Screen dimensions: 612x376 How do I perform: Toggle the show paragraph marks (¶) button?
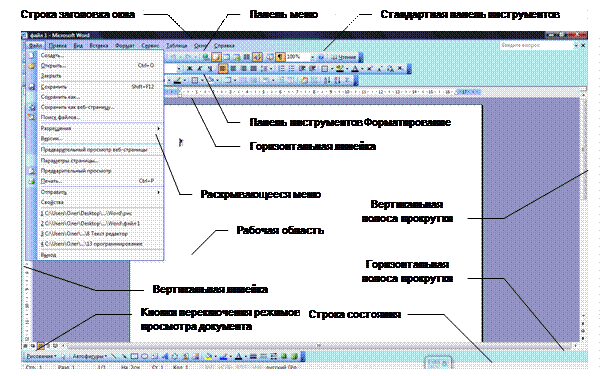pos(280,57)
